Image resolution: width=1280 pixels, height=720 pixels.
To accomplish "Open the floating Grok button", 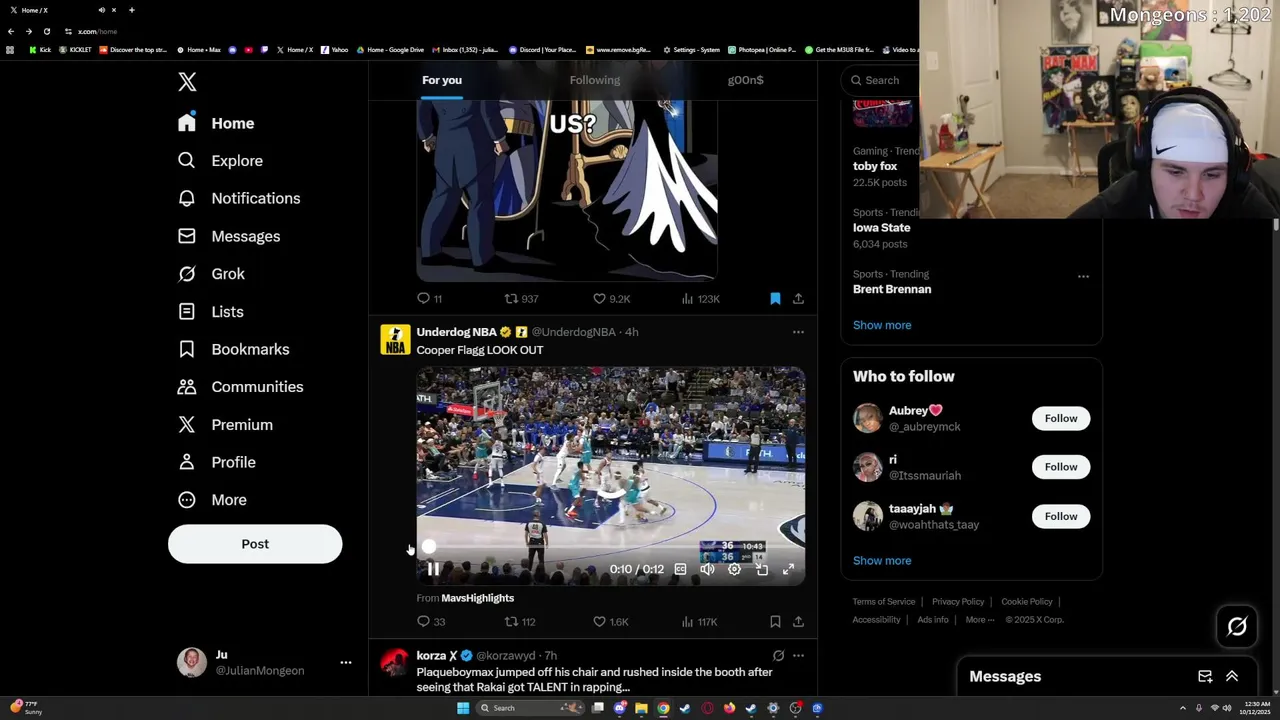I will coord(1237,627).
